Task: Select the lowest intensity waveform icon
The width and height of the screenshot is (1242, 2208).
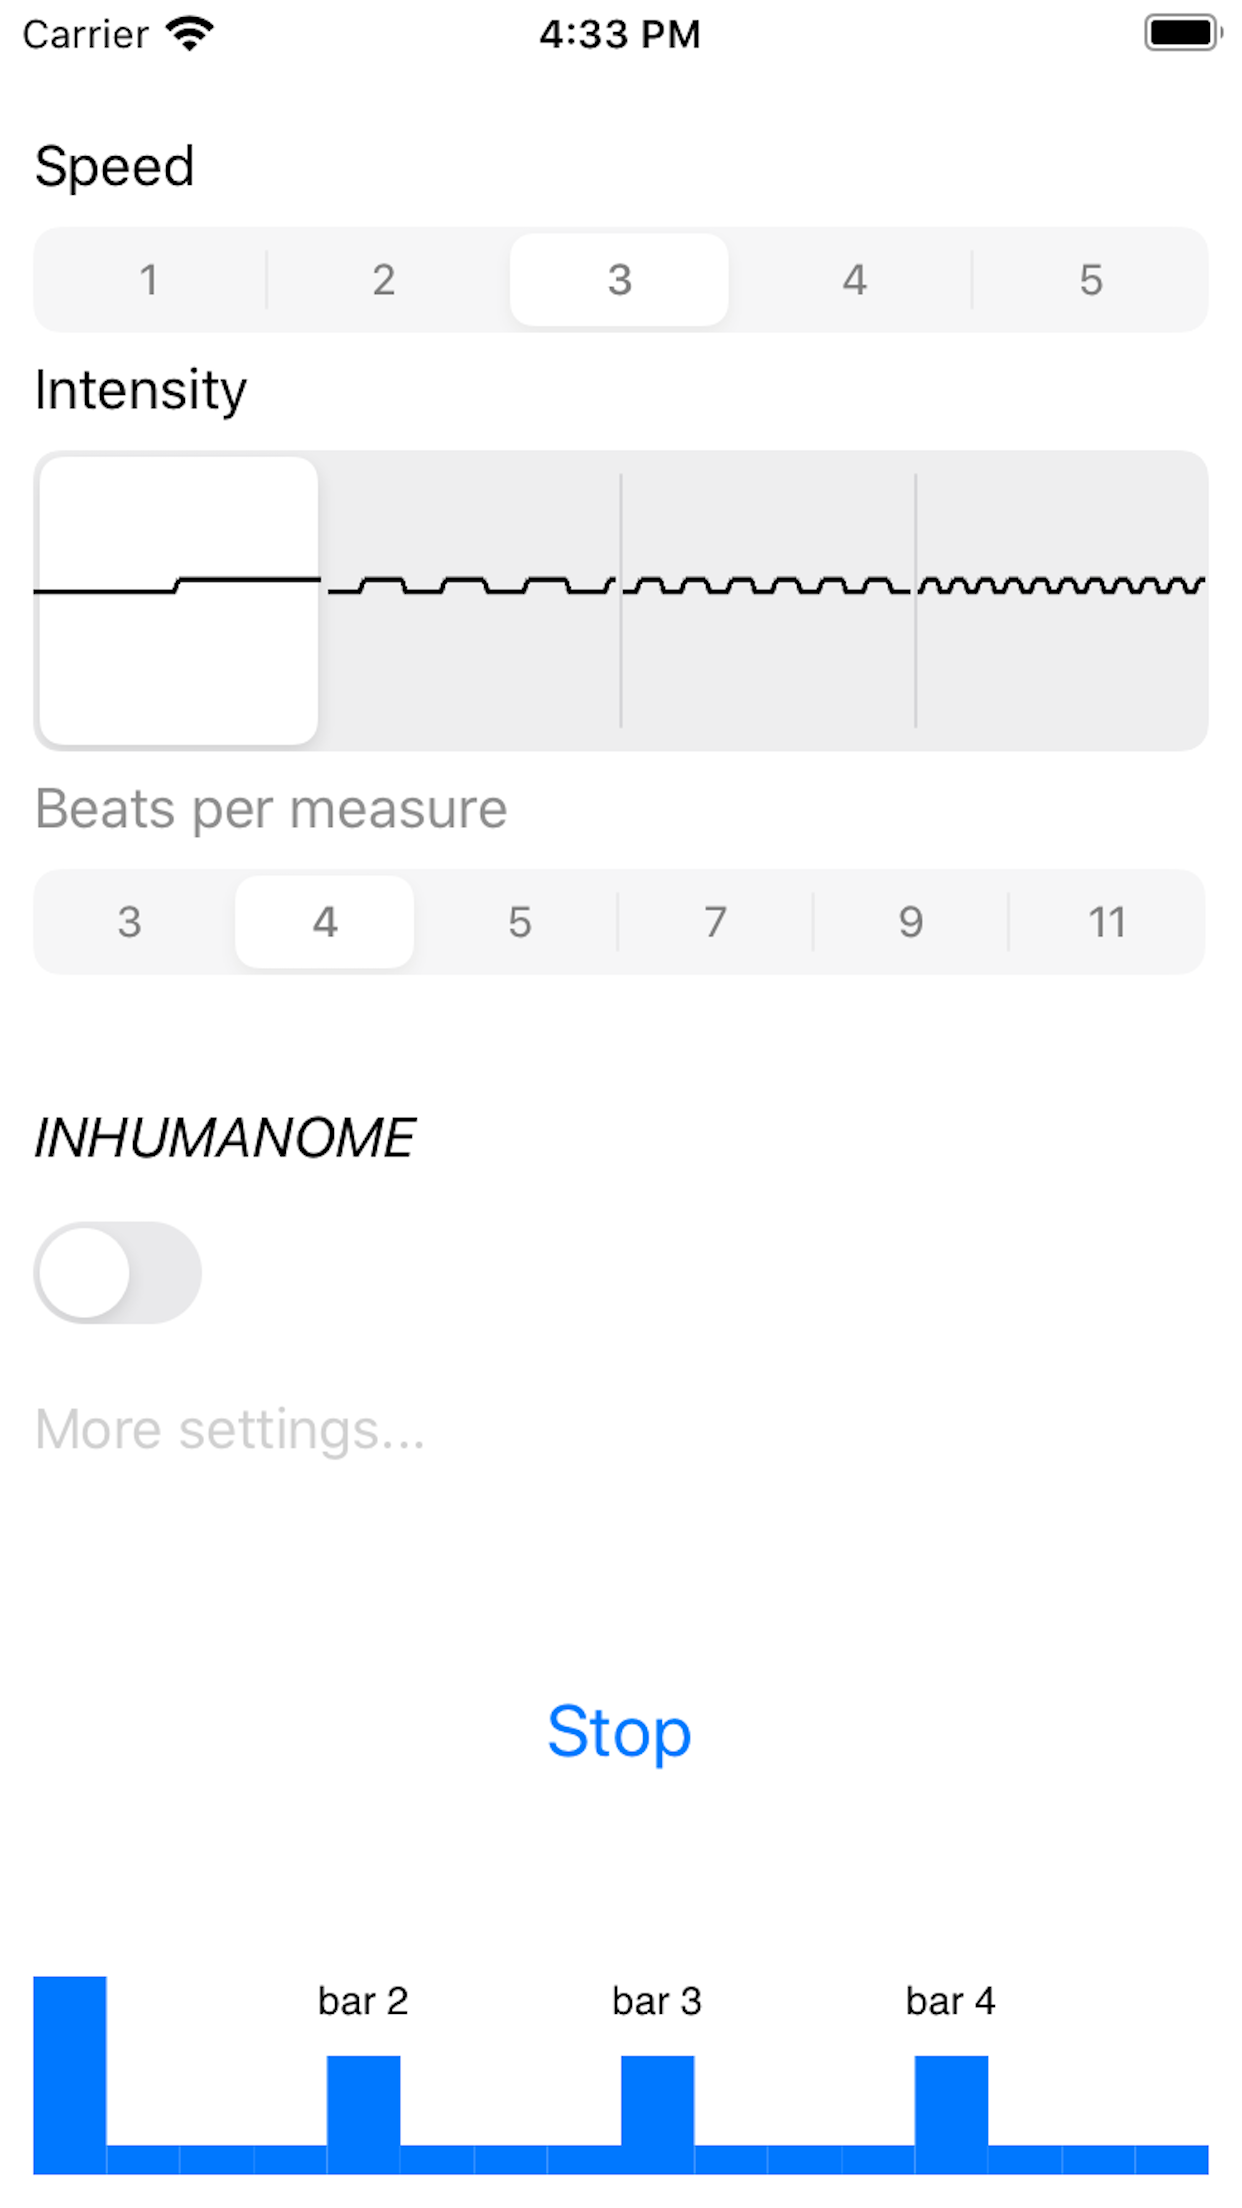Action: click(178, 600)
